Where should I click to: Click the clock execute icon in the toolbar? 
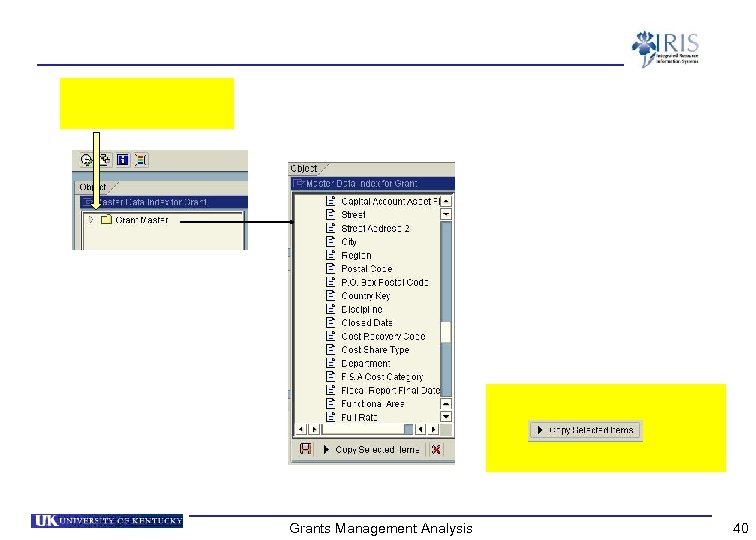[x=86, y=160]
